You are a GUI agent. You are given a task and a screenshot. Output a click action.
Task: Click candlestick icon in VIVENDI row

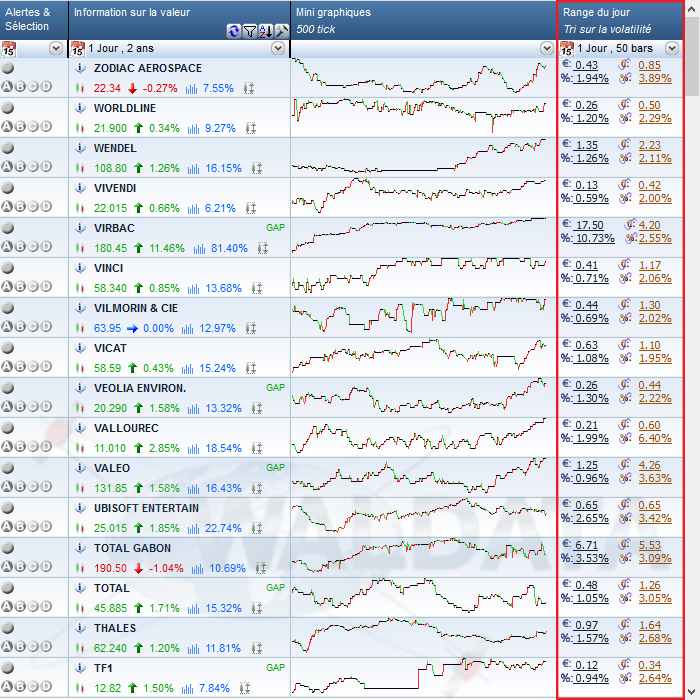[x=80, y=208]
